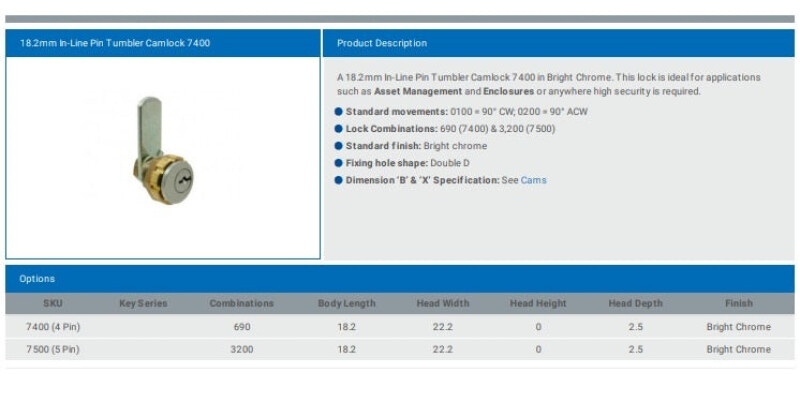Click the Body Length column header

click(346, 303)
